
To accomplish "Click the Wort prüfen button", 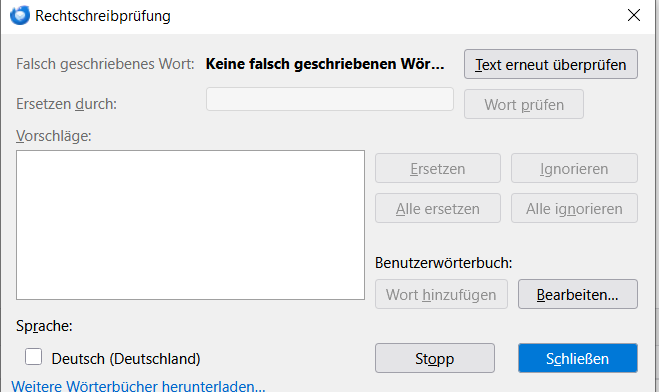I will (x=524, y=104).
